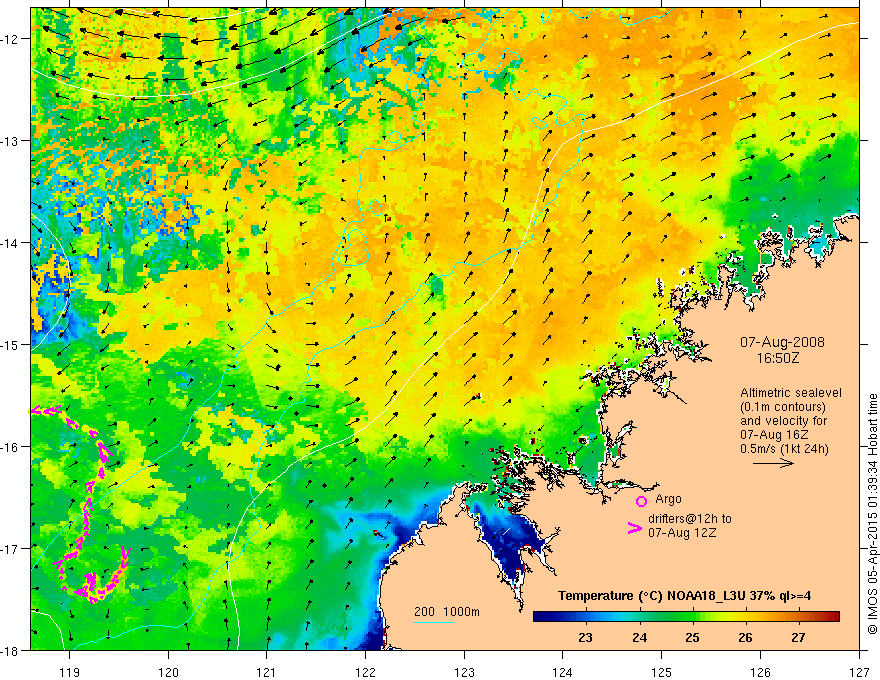Viewport: 880px width, 680px height.
Task: Click the date text 07-Aug-2008
Action: tap(782, 342)
